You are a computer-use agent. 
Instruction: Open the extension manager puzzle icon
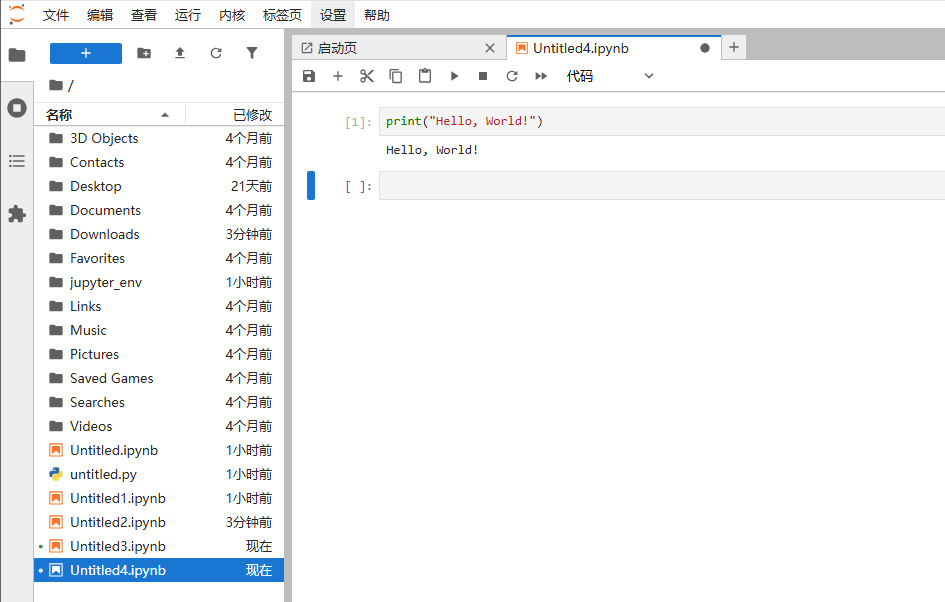pyautogui.click(x=17, y=213)
